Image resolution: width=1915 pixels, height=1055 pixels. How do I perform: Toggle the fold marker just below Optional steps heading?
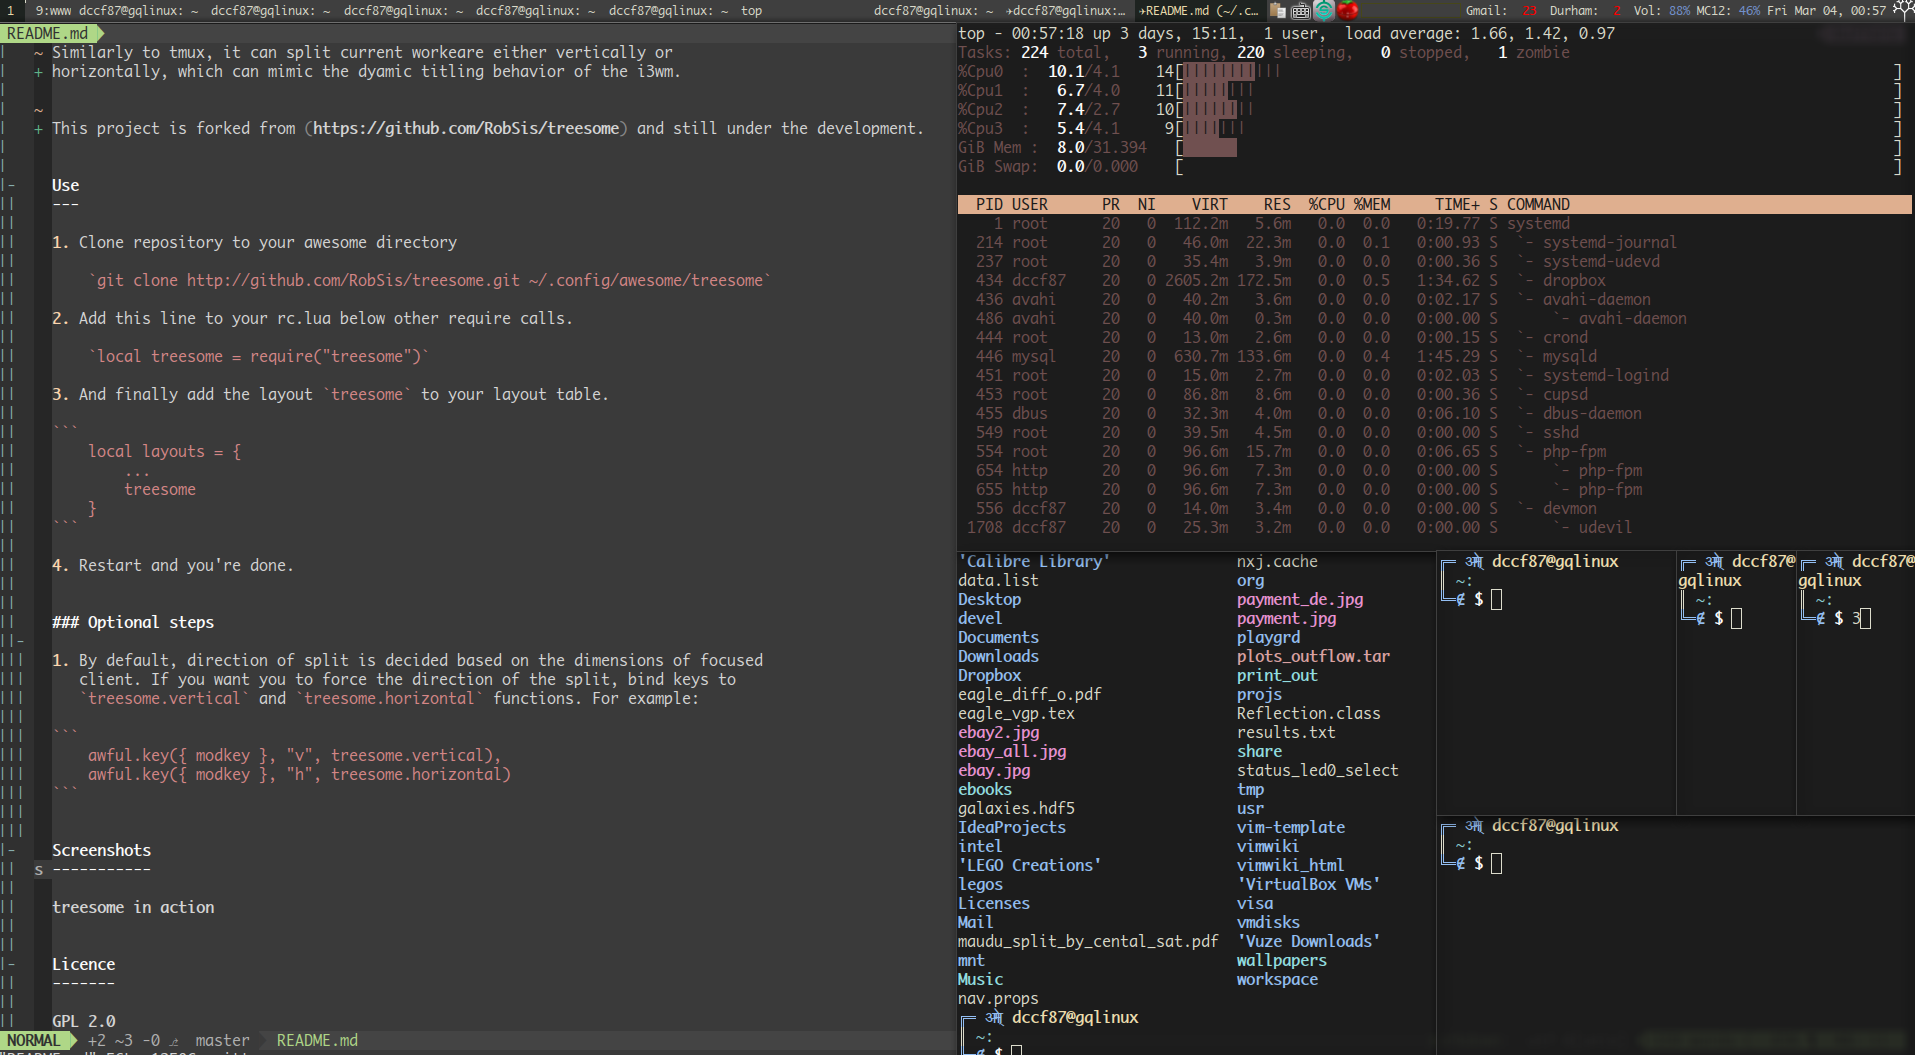click(13, 641)
